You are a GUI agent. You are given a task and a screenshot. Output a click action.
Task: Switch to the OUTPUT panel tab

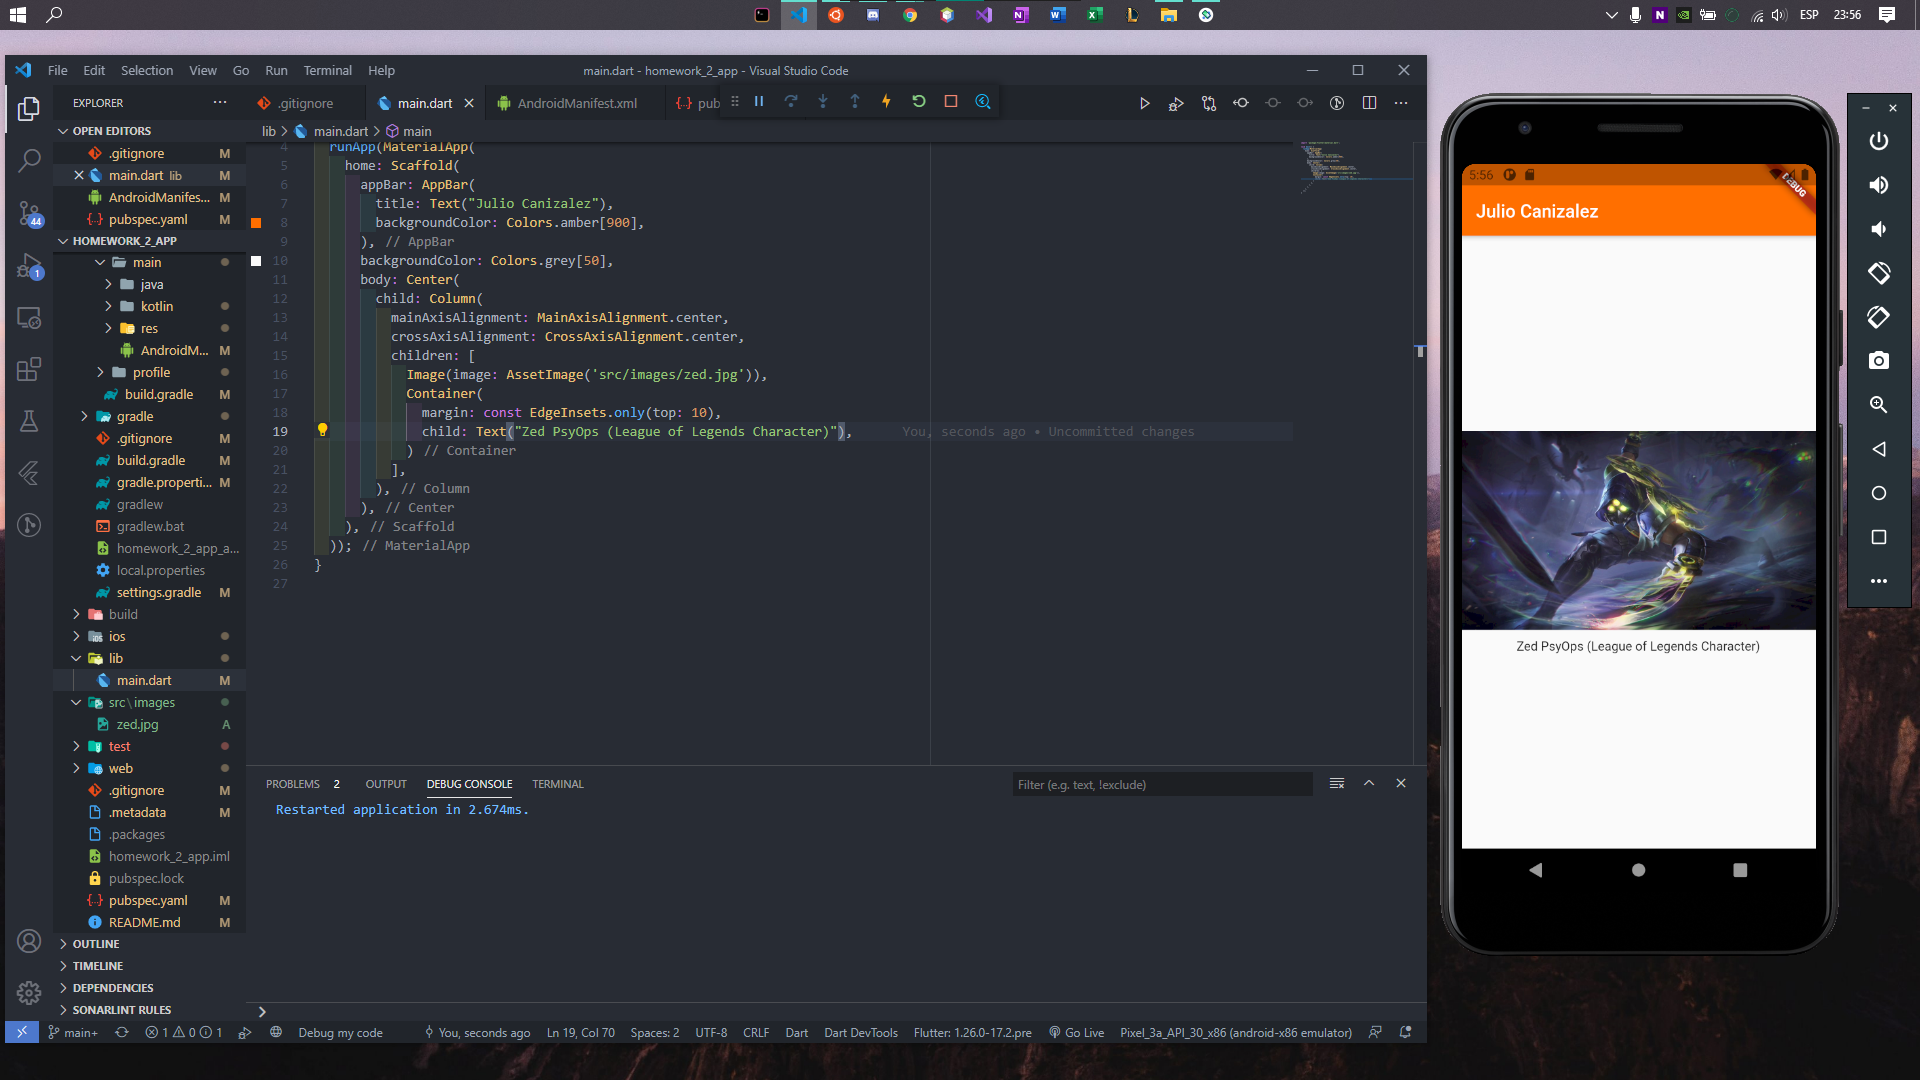pyautogui.click(x=386, y=784)
